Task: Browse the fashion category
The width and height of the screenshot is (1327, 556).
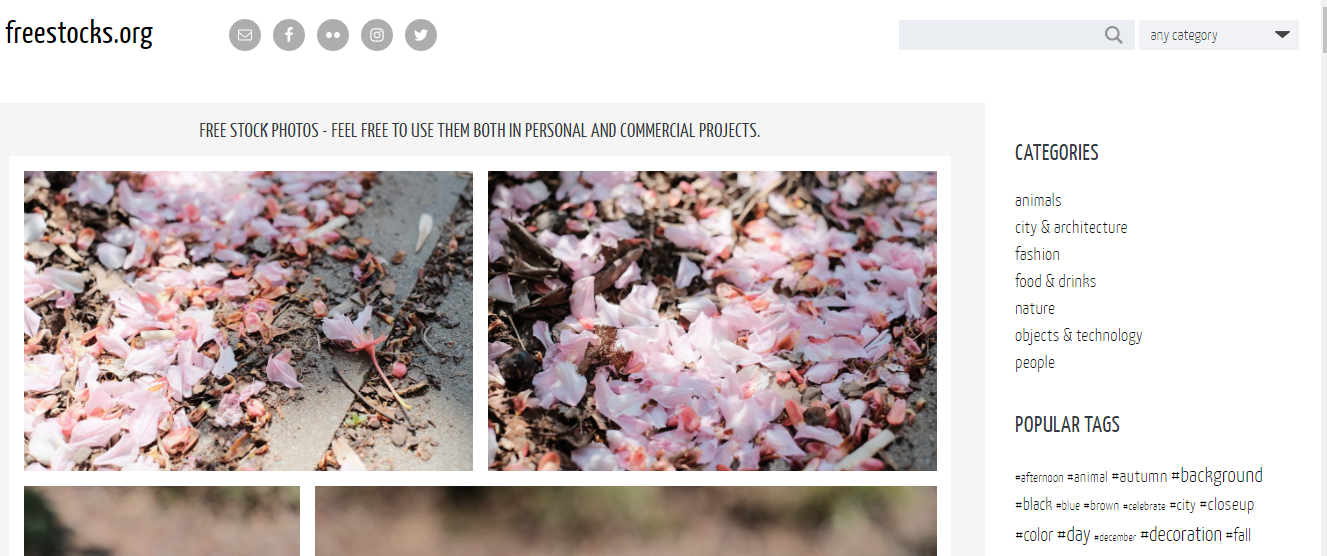Action: [1037, 254]
